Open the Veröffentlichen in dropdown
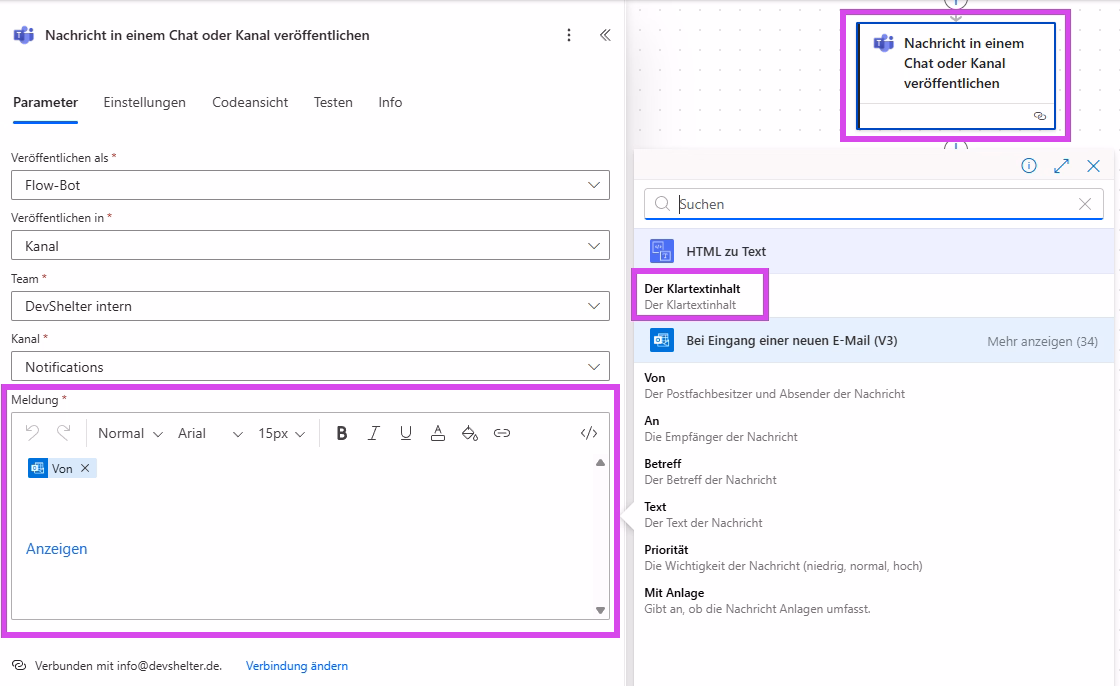 click(x=310, y=246)
